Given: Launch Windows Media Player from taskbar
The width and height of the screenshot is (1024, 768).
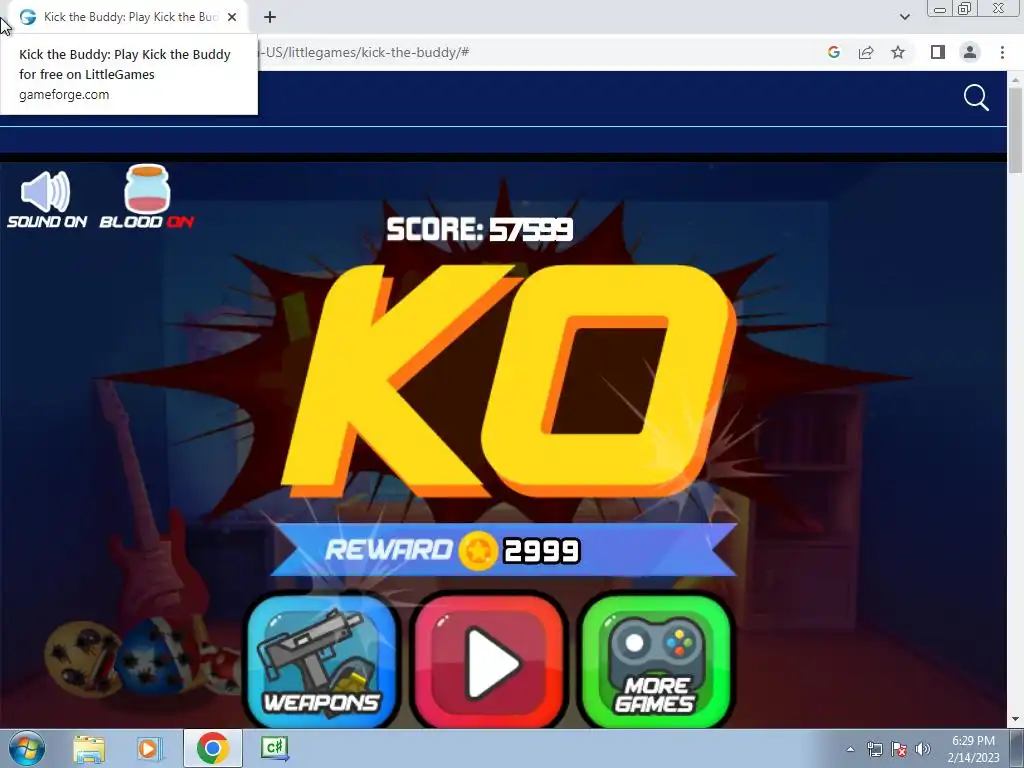Looking at the screenshot, I should pyautogui.click(x=150, y=748).
